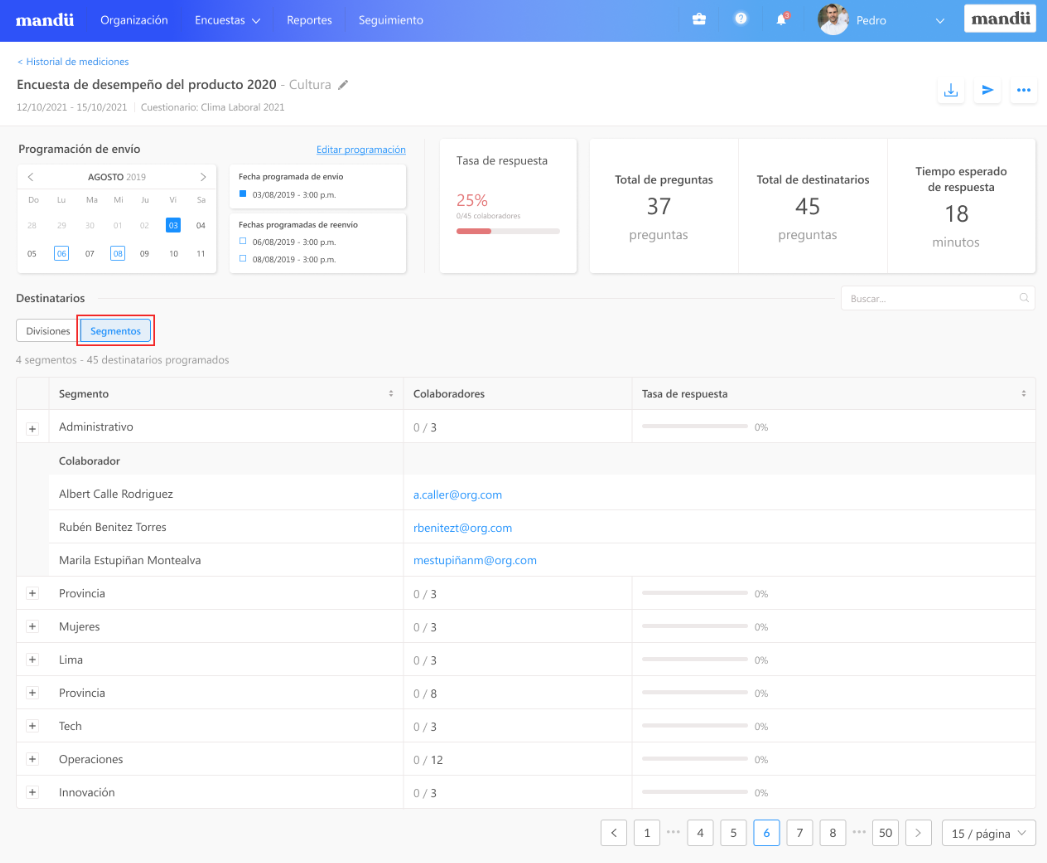Expand the Operaciones segment row
Viewport: 1047px width, 863px height.
pos(32,759)
